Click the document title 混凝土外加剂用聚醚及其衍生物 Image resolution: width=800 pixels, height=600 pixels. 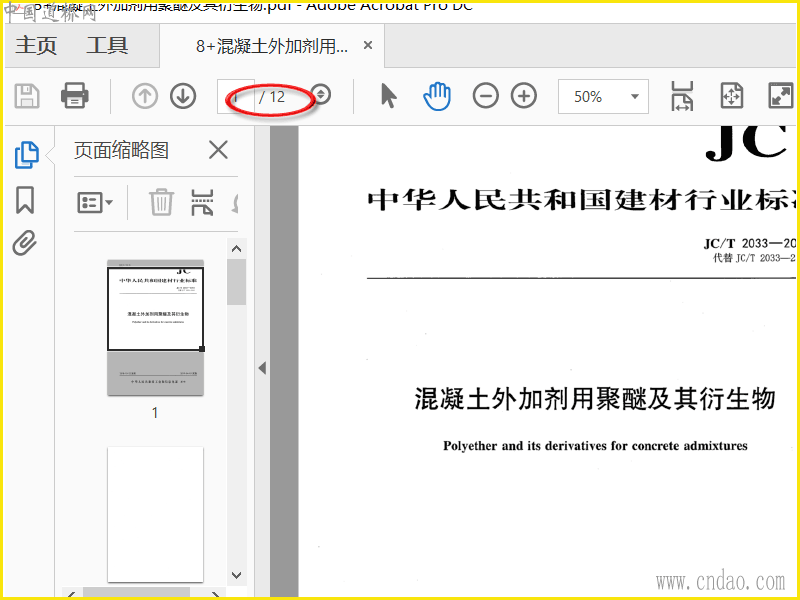tap(595, 398)
